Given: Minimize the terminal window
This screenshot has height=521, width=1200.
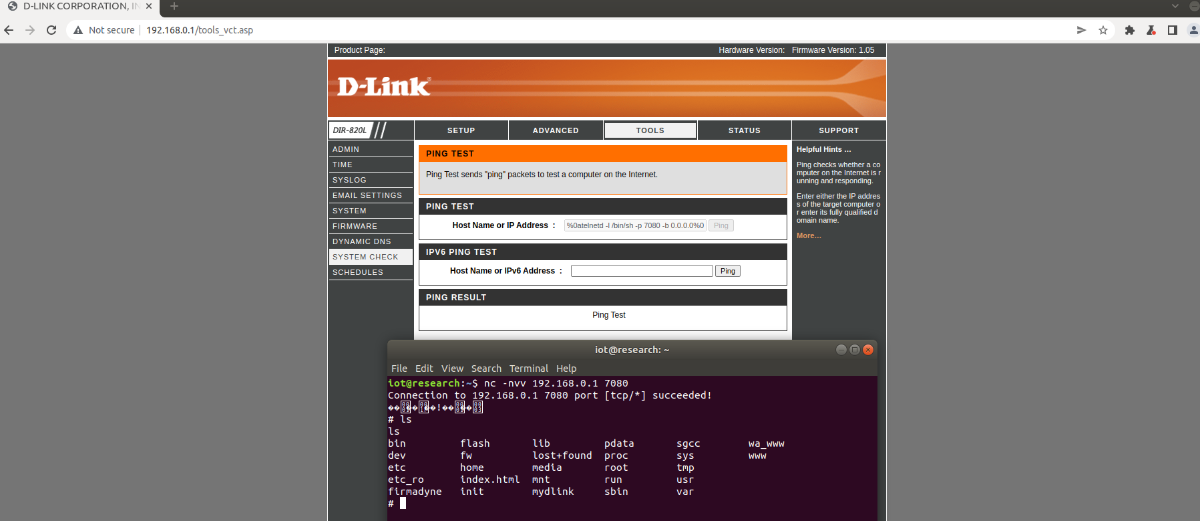Looking at the screenshot, I should coord(840,349).
